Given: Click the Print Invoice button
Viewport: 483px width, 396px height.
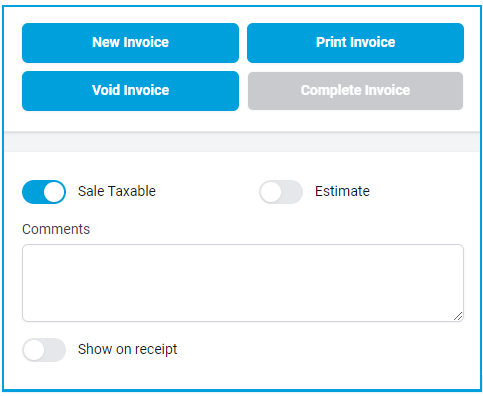Looking at the screenshot, I should tap(355, 43).
